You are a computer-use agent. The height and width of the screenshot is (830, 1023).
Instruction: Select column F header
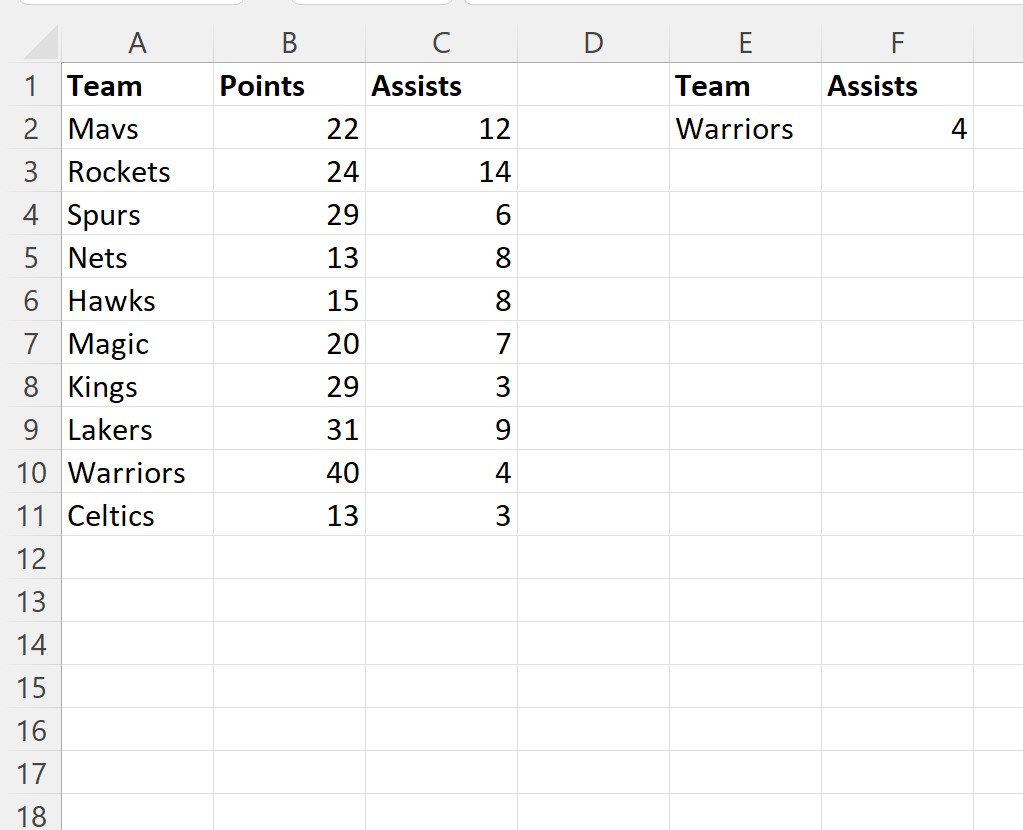click(x=897, y=43)
